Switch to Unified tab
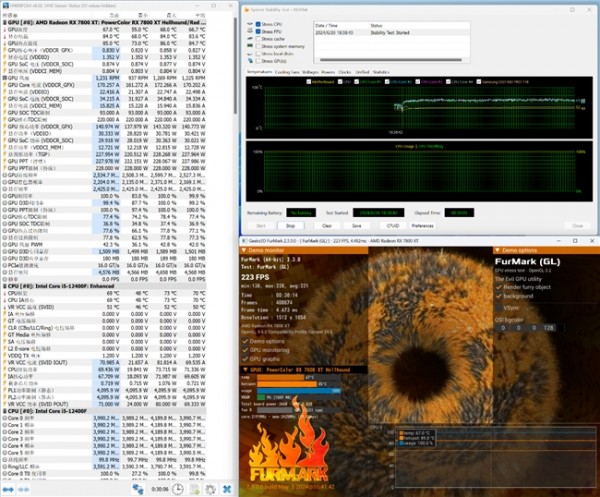600x497 pixels. click(362, 72)
